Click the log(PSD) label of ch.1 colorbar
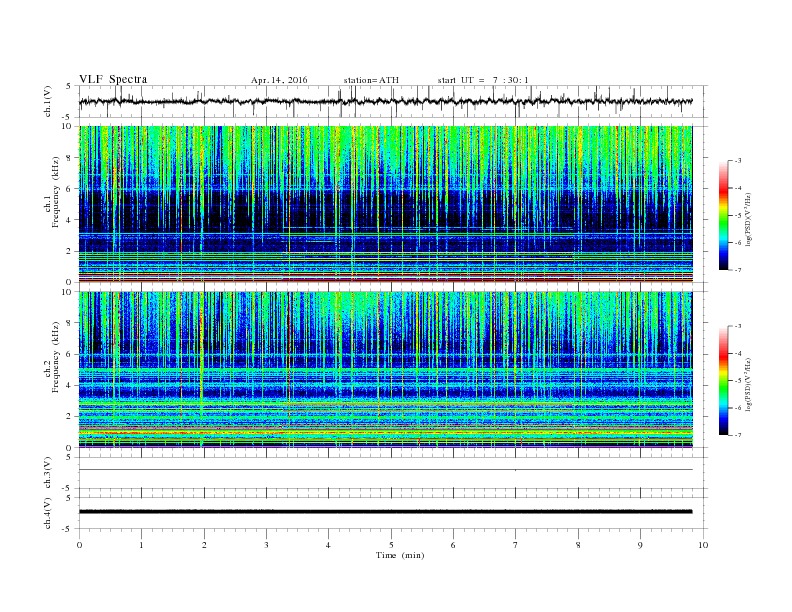 tap(748, 219)
